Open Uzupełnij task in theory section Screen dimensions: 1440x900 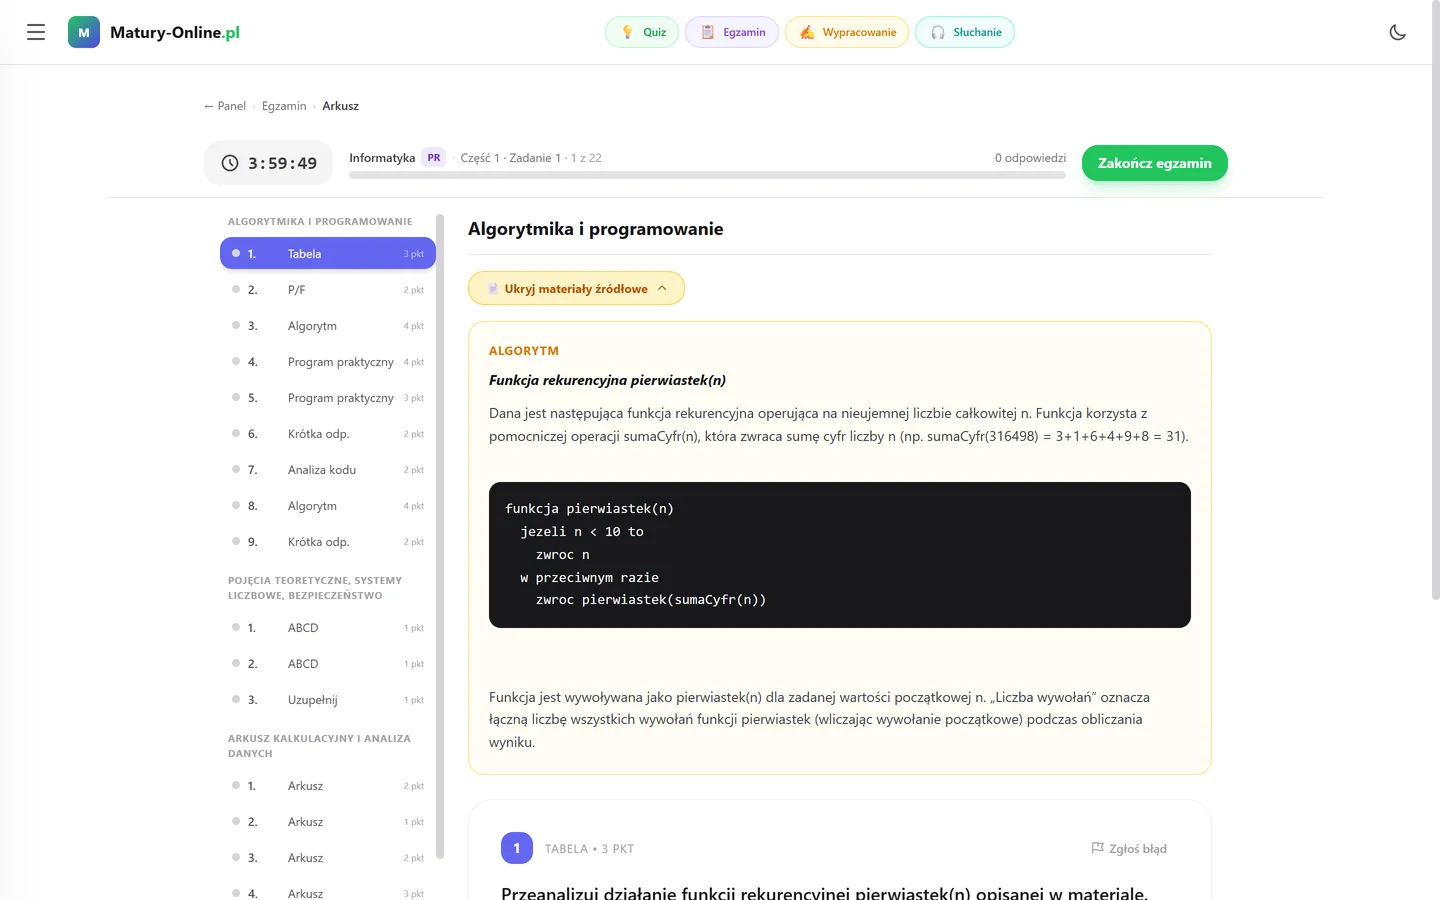point(328,700)
